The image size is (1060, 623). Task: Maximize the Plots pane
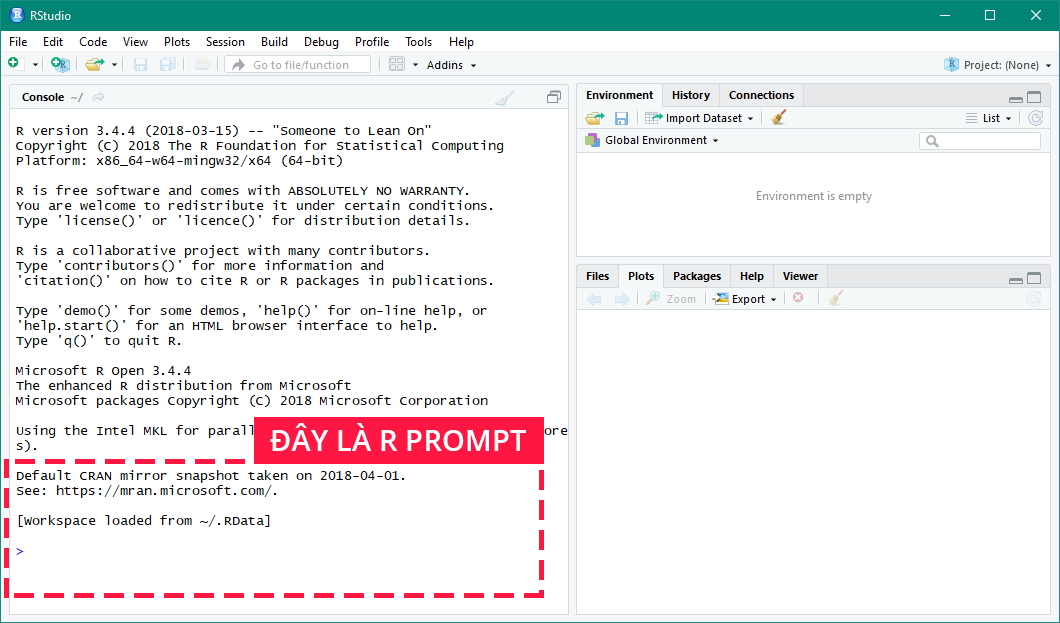pos(1034,279)
